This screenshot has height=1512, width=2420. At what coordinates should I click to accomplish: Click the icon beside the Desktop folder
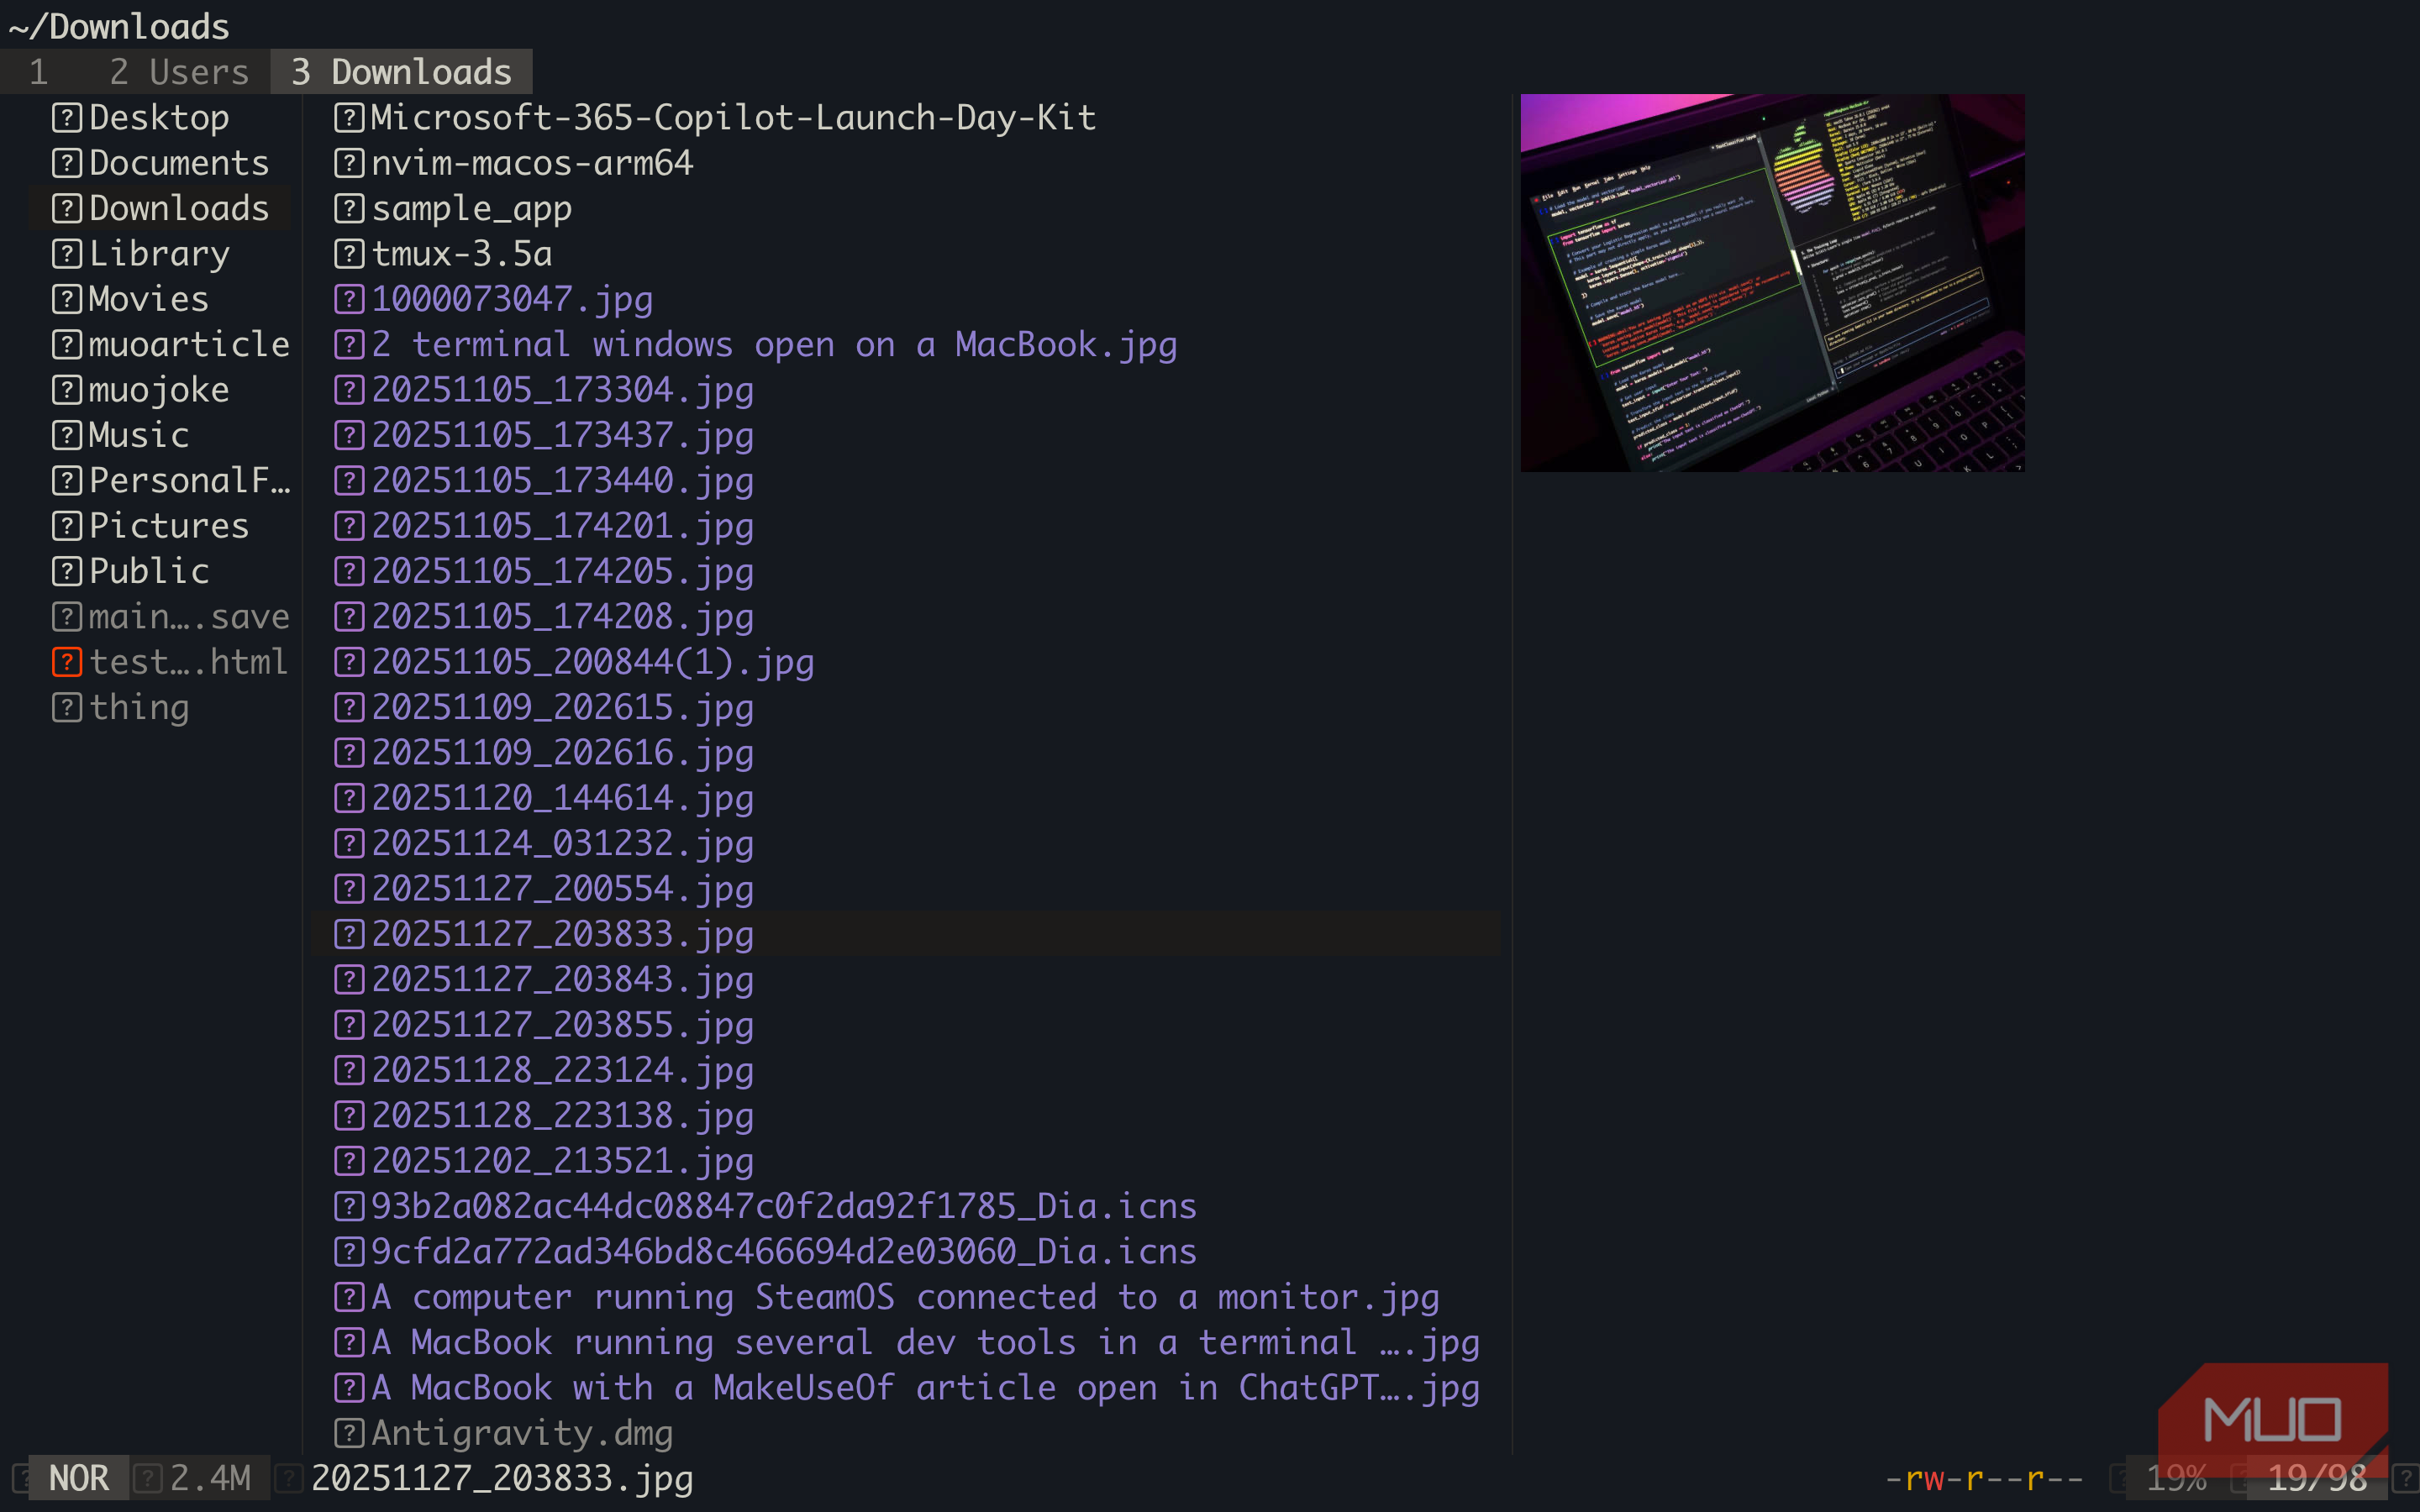tap(66, 118)
